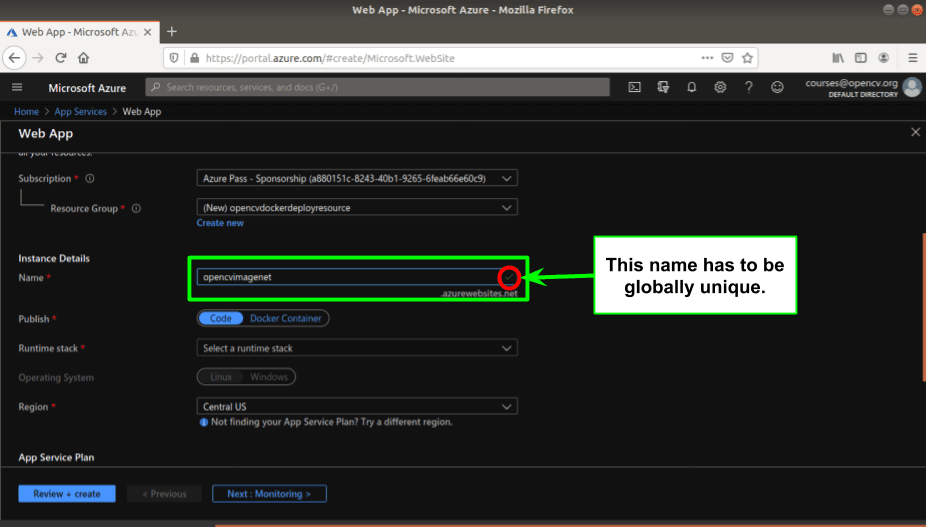Click Review + create button
Viewport: 926px width, 527px height.
click(x=67, y=494)
